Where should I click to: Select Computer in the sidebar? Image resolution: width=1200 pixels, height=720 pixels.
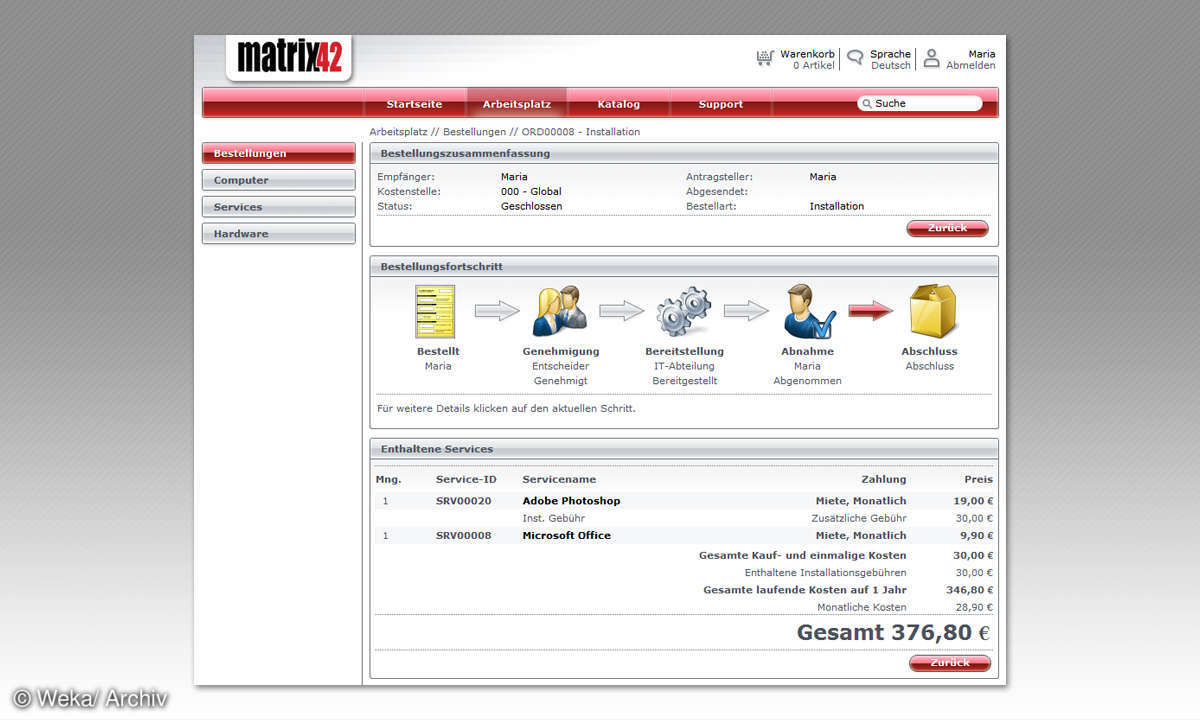(279, 180)
